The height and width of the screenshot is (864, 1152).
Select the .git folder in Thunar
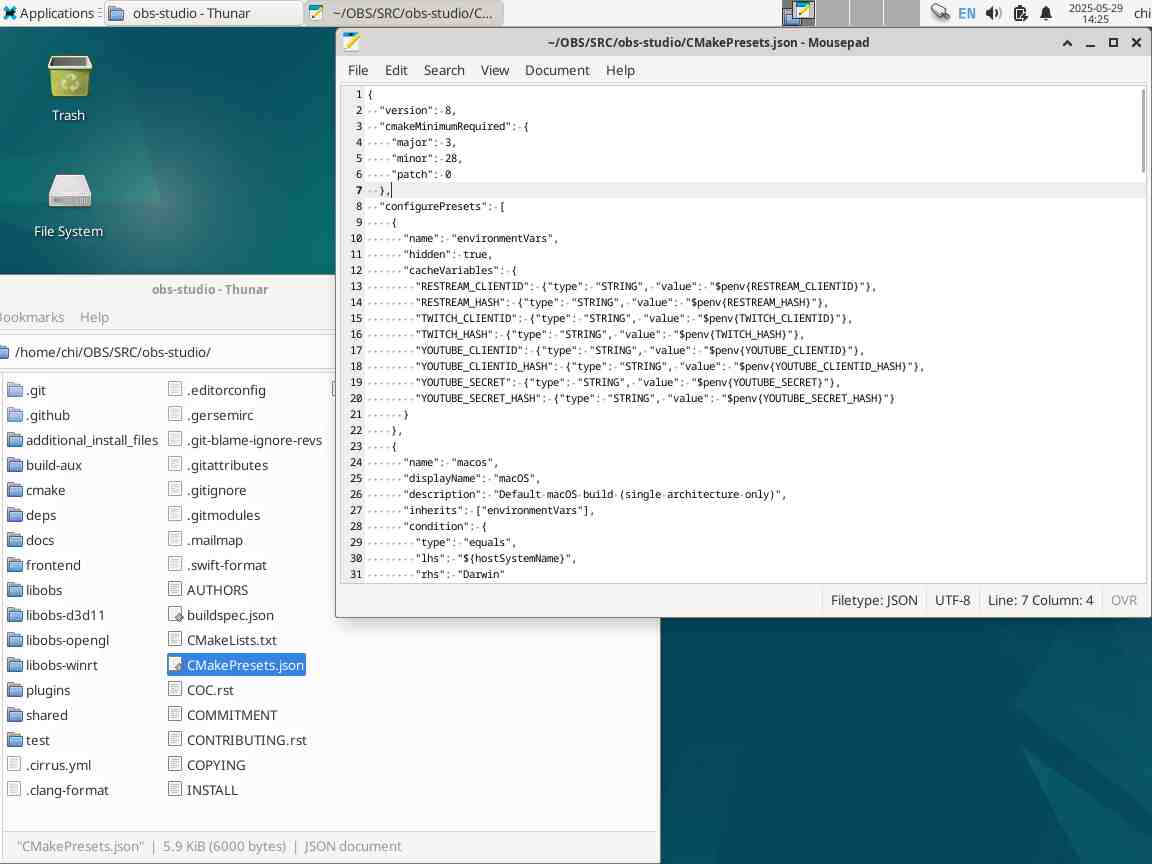[26, 390]
